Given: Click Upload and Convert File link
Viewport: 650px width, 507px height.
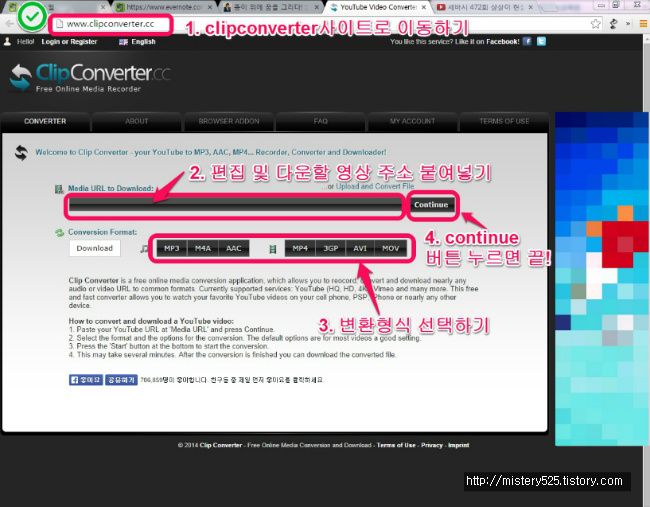Looking at the screenshot, I should [375, 187].
